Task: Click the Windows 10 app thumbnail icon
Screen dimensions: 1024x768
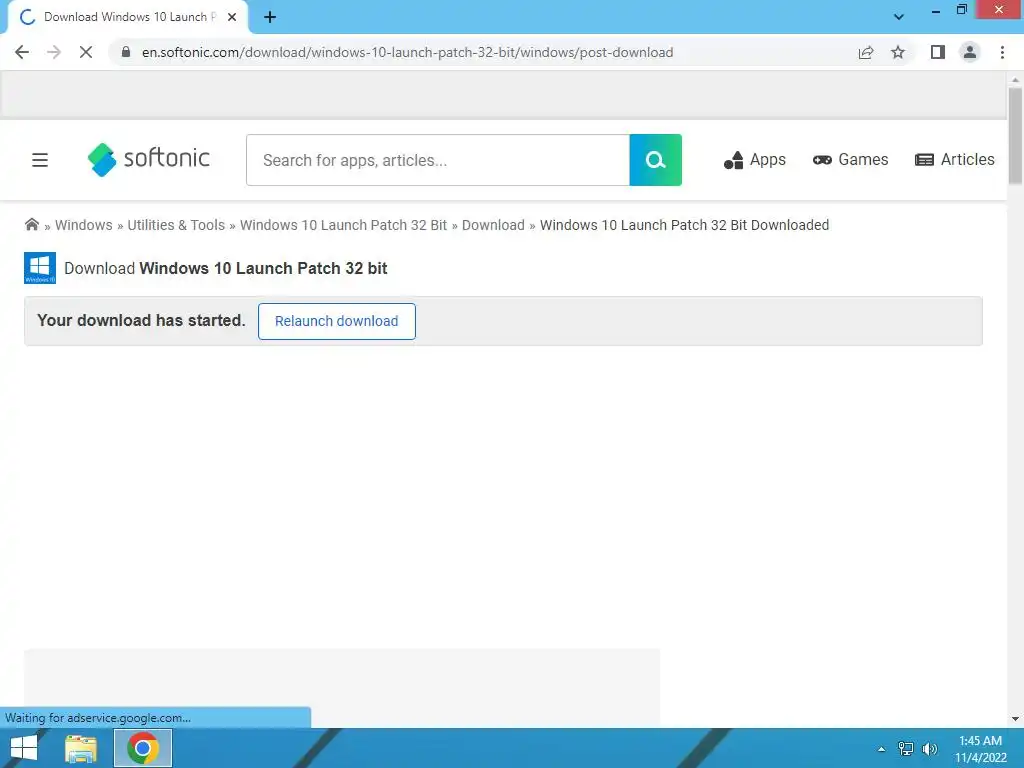Action: point(40,268)
